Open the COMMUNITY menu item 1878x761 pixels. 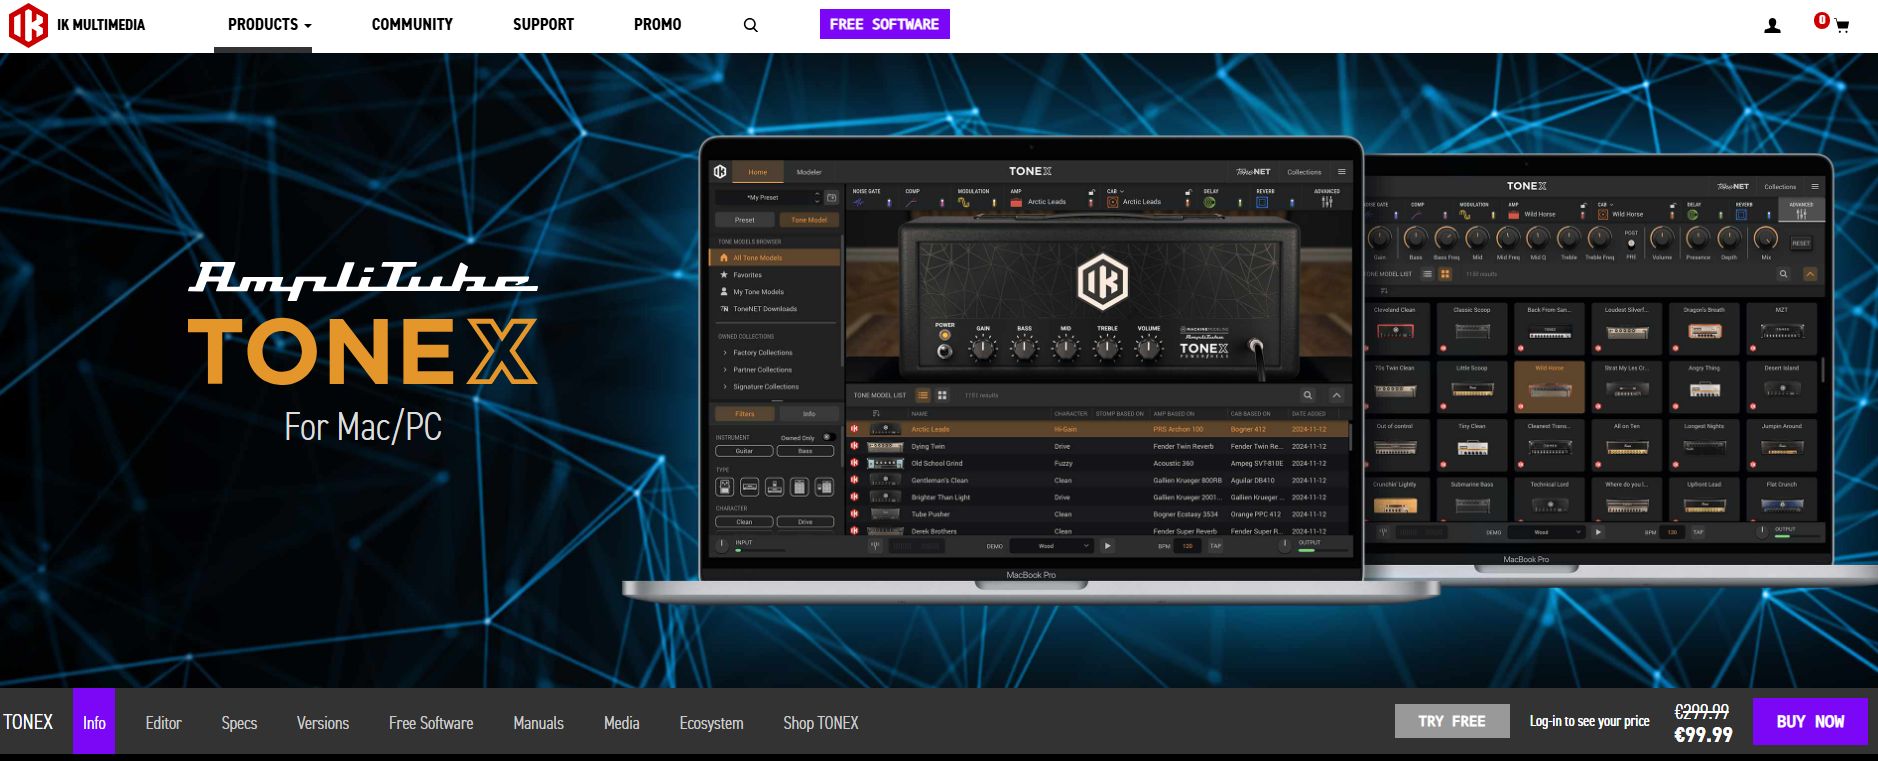pyautogui.click(x=412, y=25)
